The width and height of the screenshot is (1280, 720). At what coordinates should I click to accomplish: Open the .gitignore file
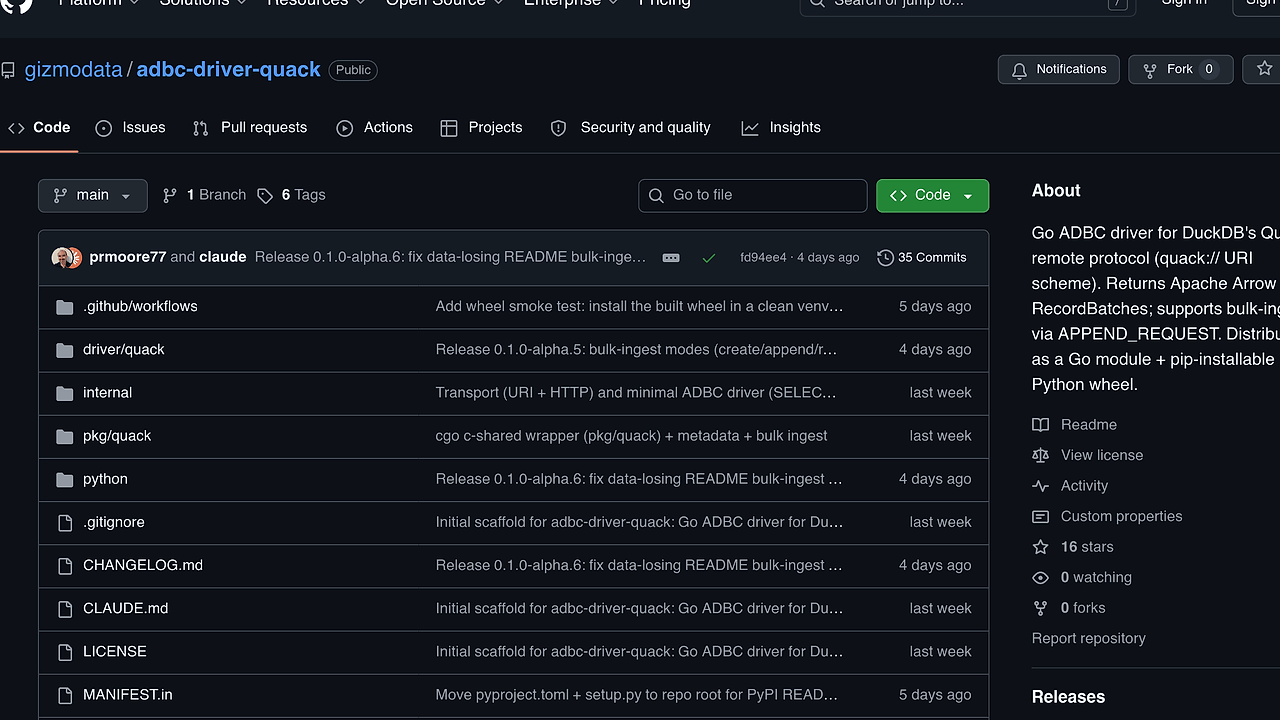coord(114,521)
